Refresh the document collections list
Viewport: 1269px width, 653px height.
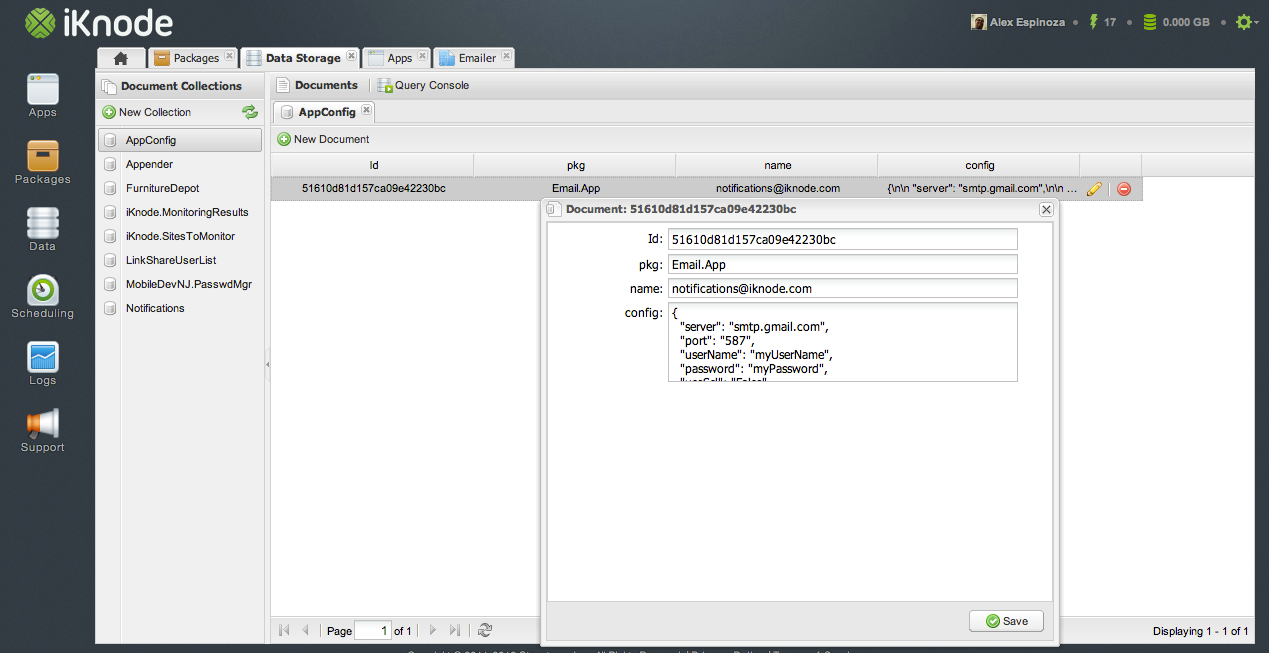pos(250,112)
